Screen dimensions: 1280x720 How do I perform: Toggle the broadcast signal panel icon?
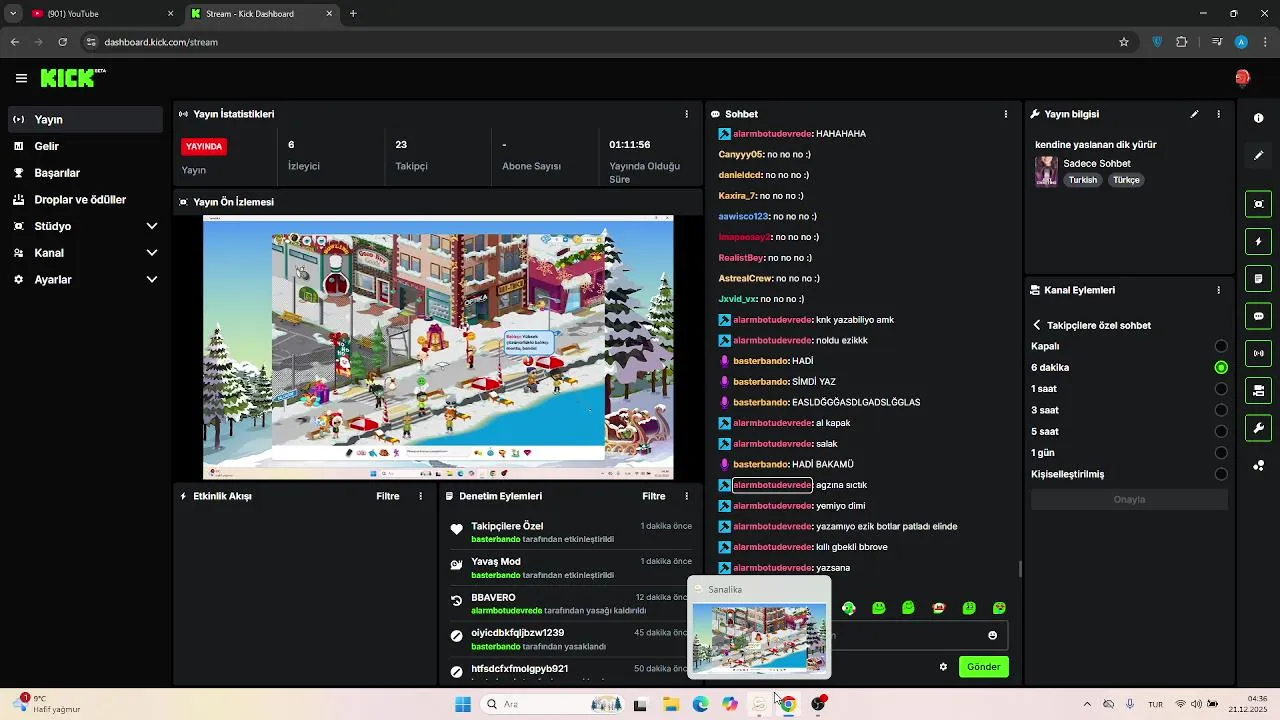point(1258,353)
